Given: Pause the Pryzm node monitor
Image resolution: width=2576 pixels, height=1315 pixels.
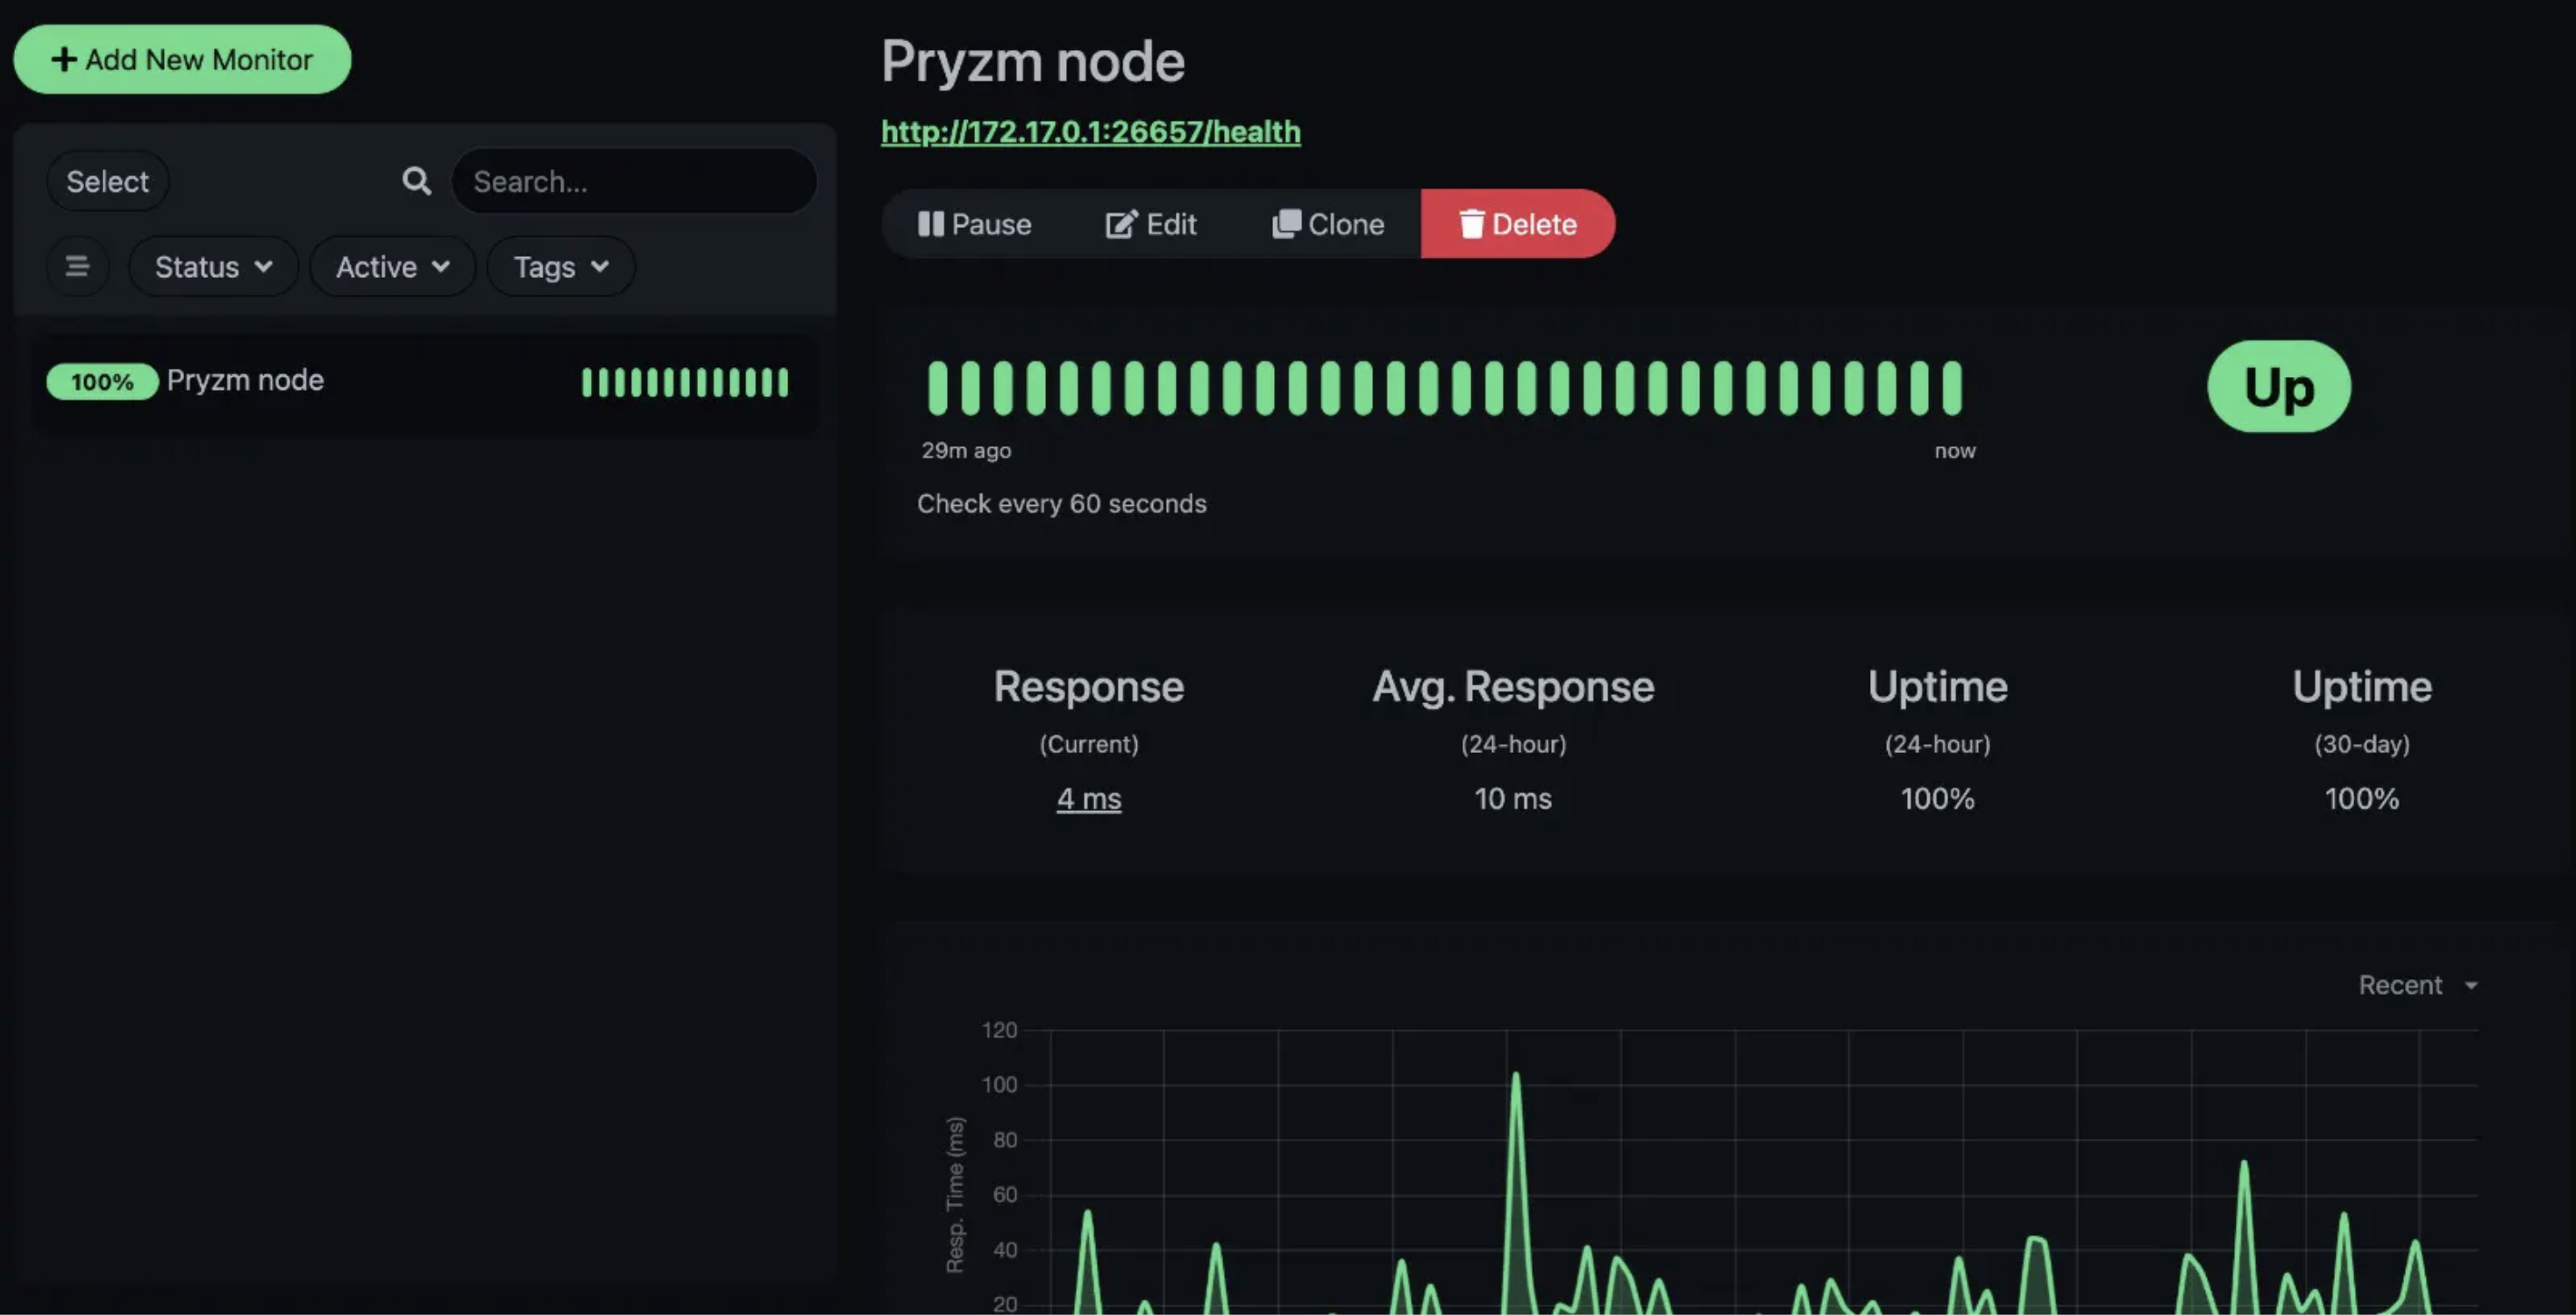Looking at the screenshot, I should pos(974,224).
